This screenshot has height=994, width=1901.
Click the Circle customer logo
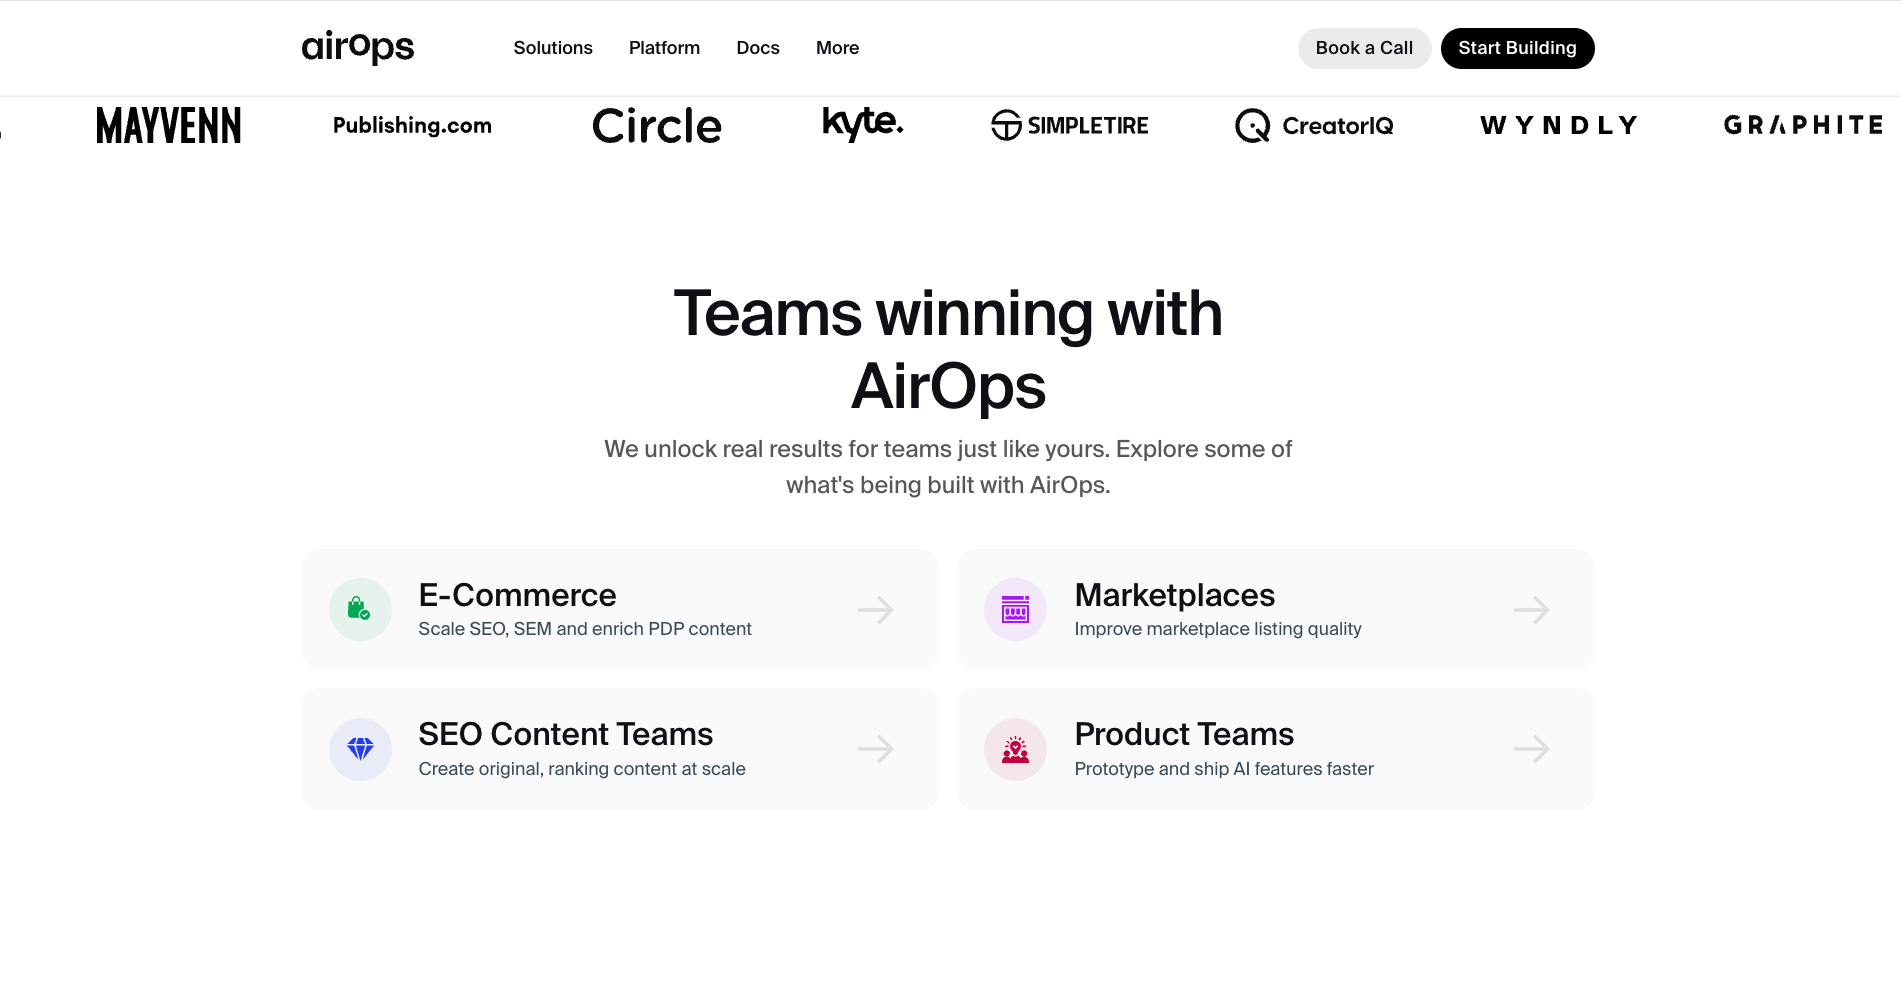[657, 126]
